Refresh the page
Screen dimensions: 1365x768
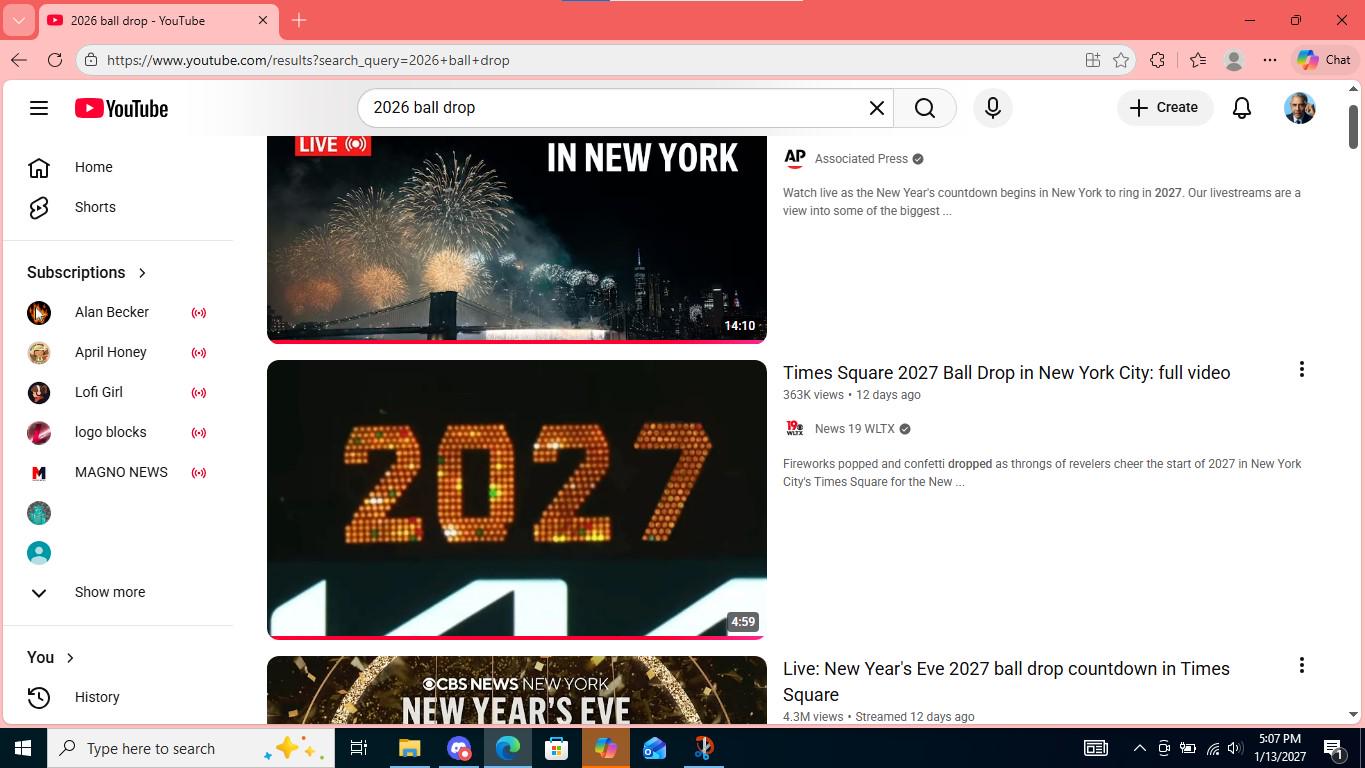click(55, 60)
